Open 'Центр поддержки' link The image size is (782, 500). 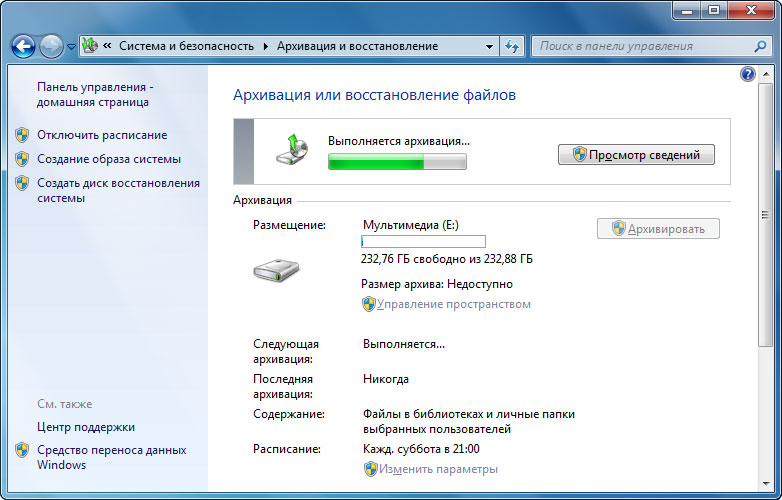[x=86, y=427]
